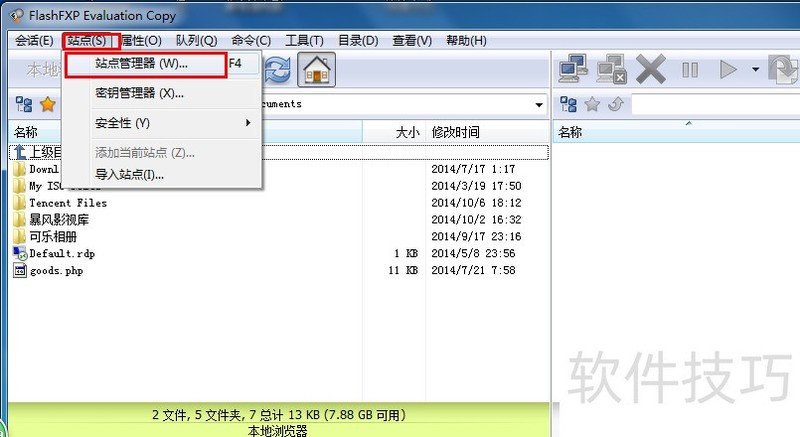Click the 2014/7/21 7:58 date cell
The image size is (800, 437).
point(473,270)
